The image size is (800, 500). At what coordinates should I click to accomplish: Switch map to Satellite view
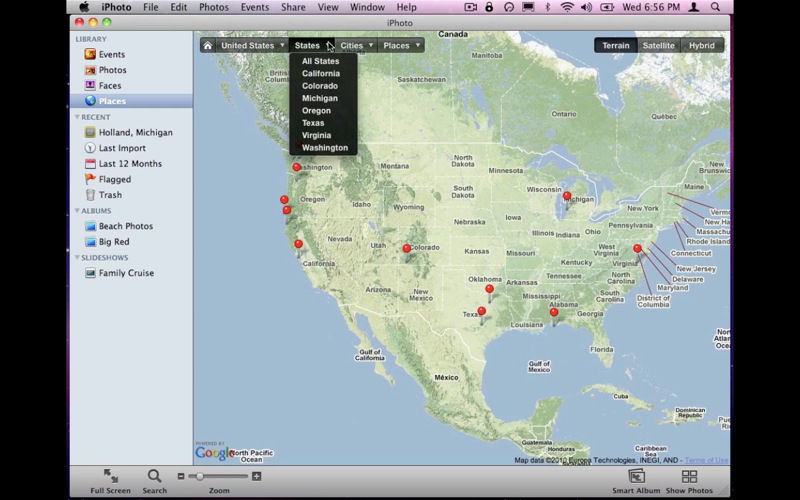point(659,45)
